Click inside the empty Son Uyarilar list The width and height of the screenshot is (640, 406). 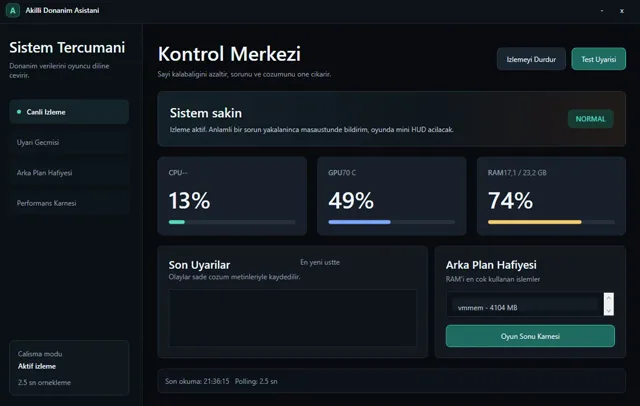293,318
